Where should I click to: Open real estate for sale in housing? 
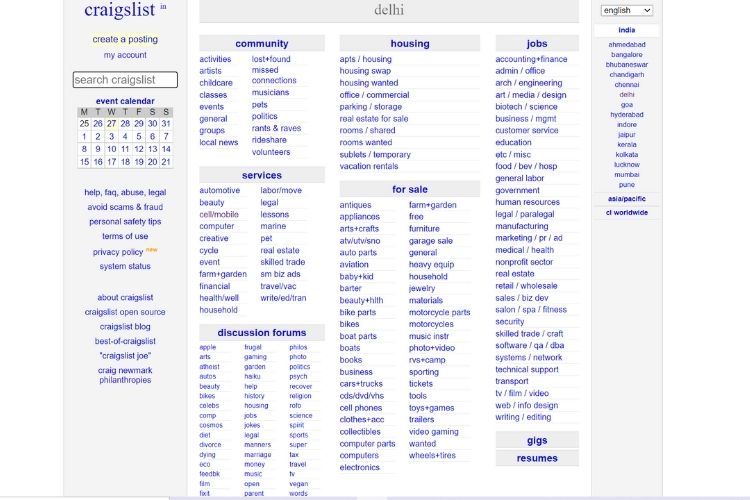(374, 119)
